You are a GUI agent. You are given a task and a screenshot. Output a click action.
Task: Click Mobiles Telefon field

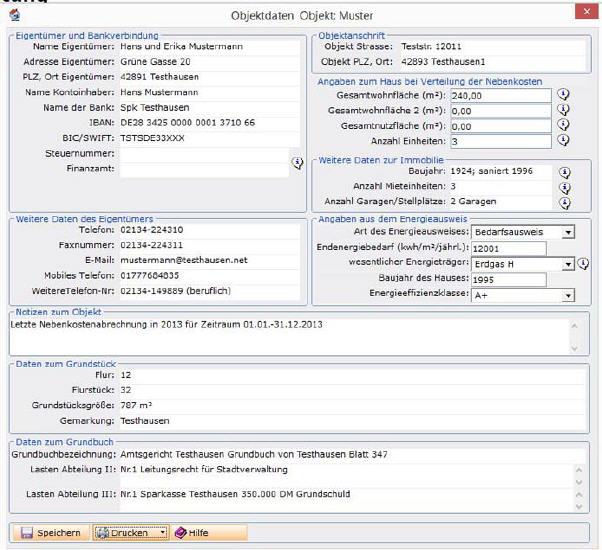coord(209,276)
